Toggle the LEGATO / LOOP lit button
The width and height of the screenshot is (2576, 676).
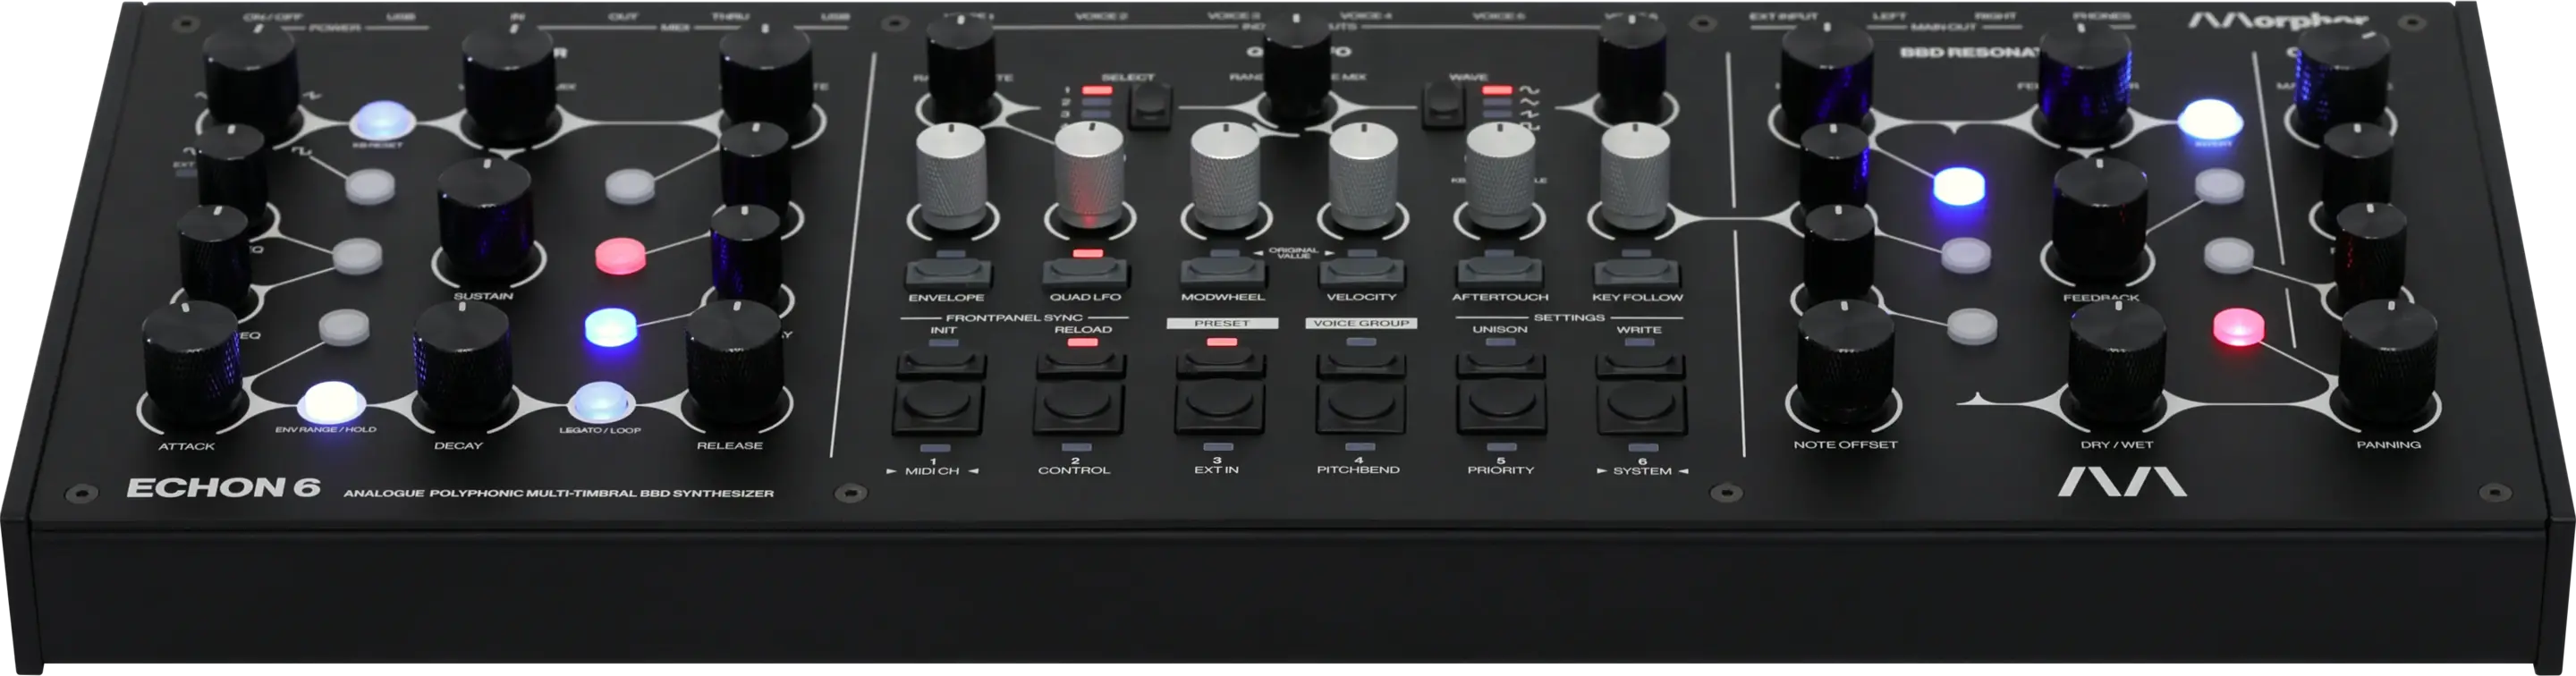click(x=601, y=403)
